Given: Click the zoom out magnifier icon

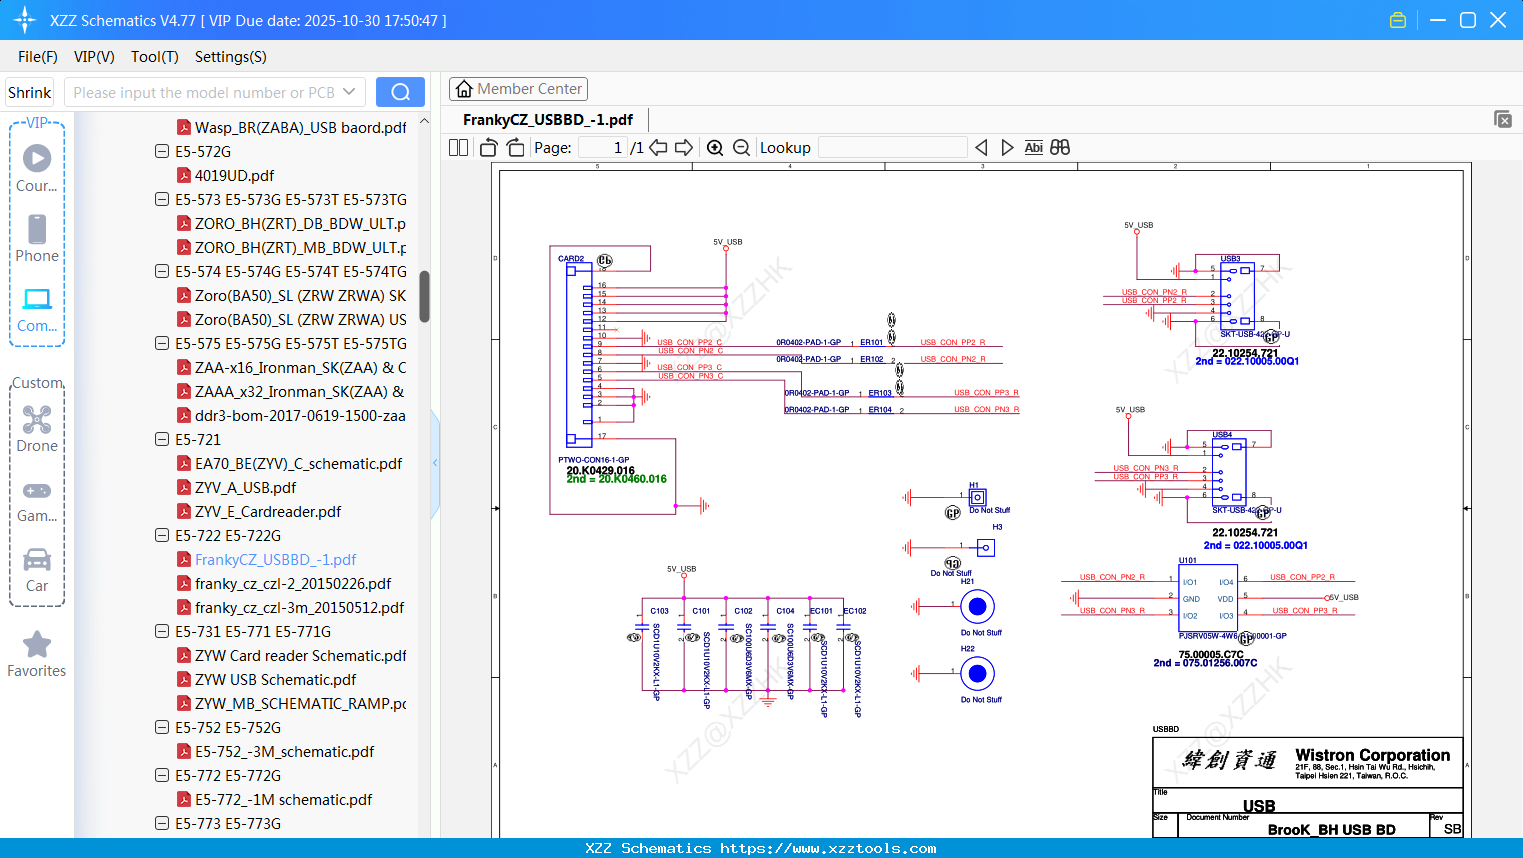Looking at the screenshot, I should click(741, 148).
